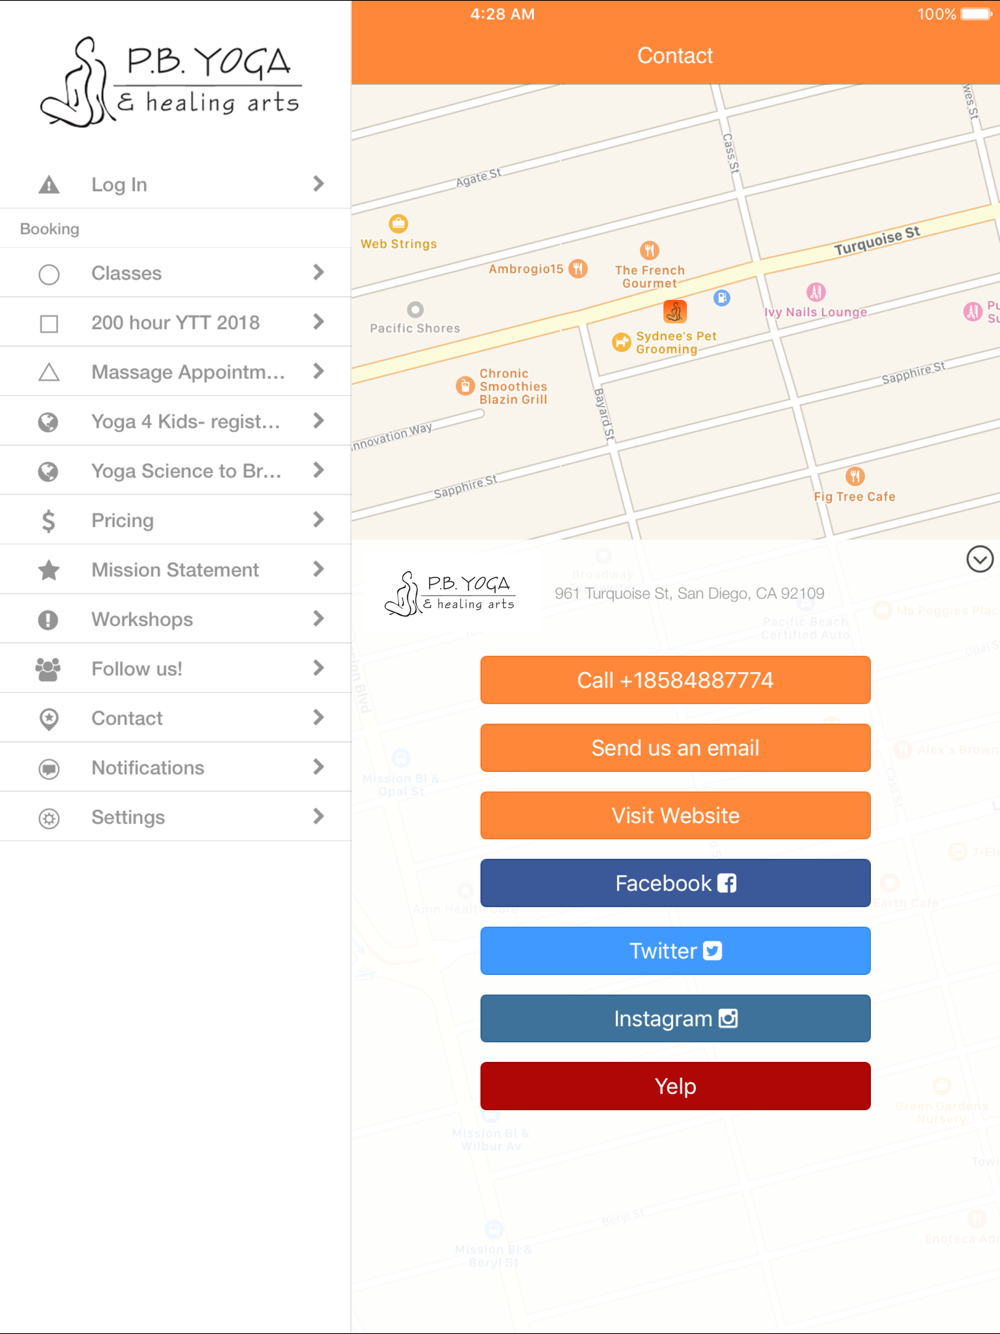This screenshot has height=1334, width=1000.
Task: Tap the Ambrogio15 restaurant marker
Action: [x=578, y=268]
